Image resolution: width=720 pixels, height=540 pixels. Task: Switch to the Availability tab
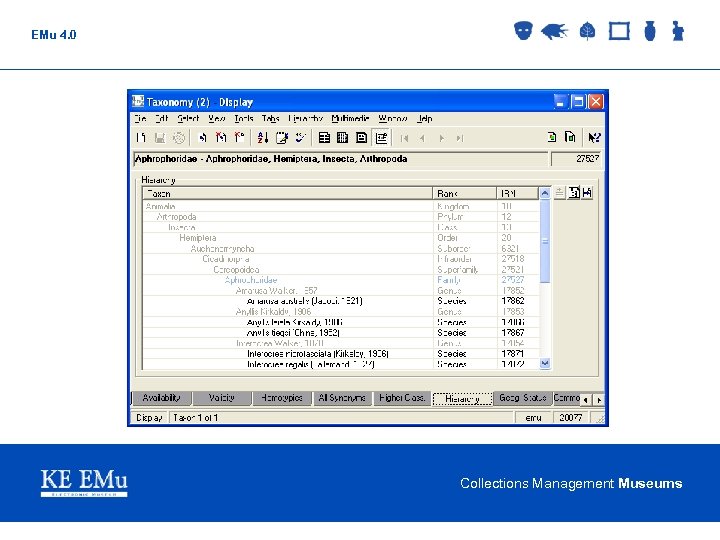(161, 398)
